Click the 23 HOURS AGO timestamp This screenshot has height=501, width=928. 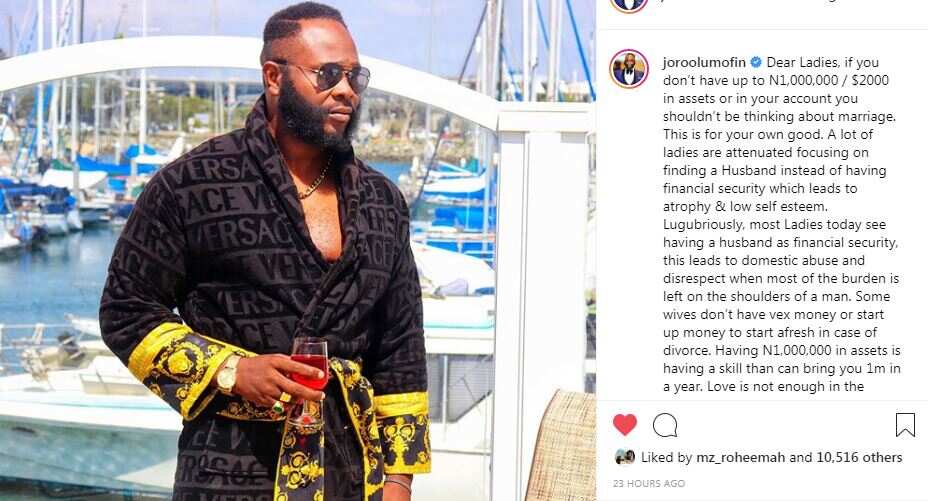(x=649, y=483)
